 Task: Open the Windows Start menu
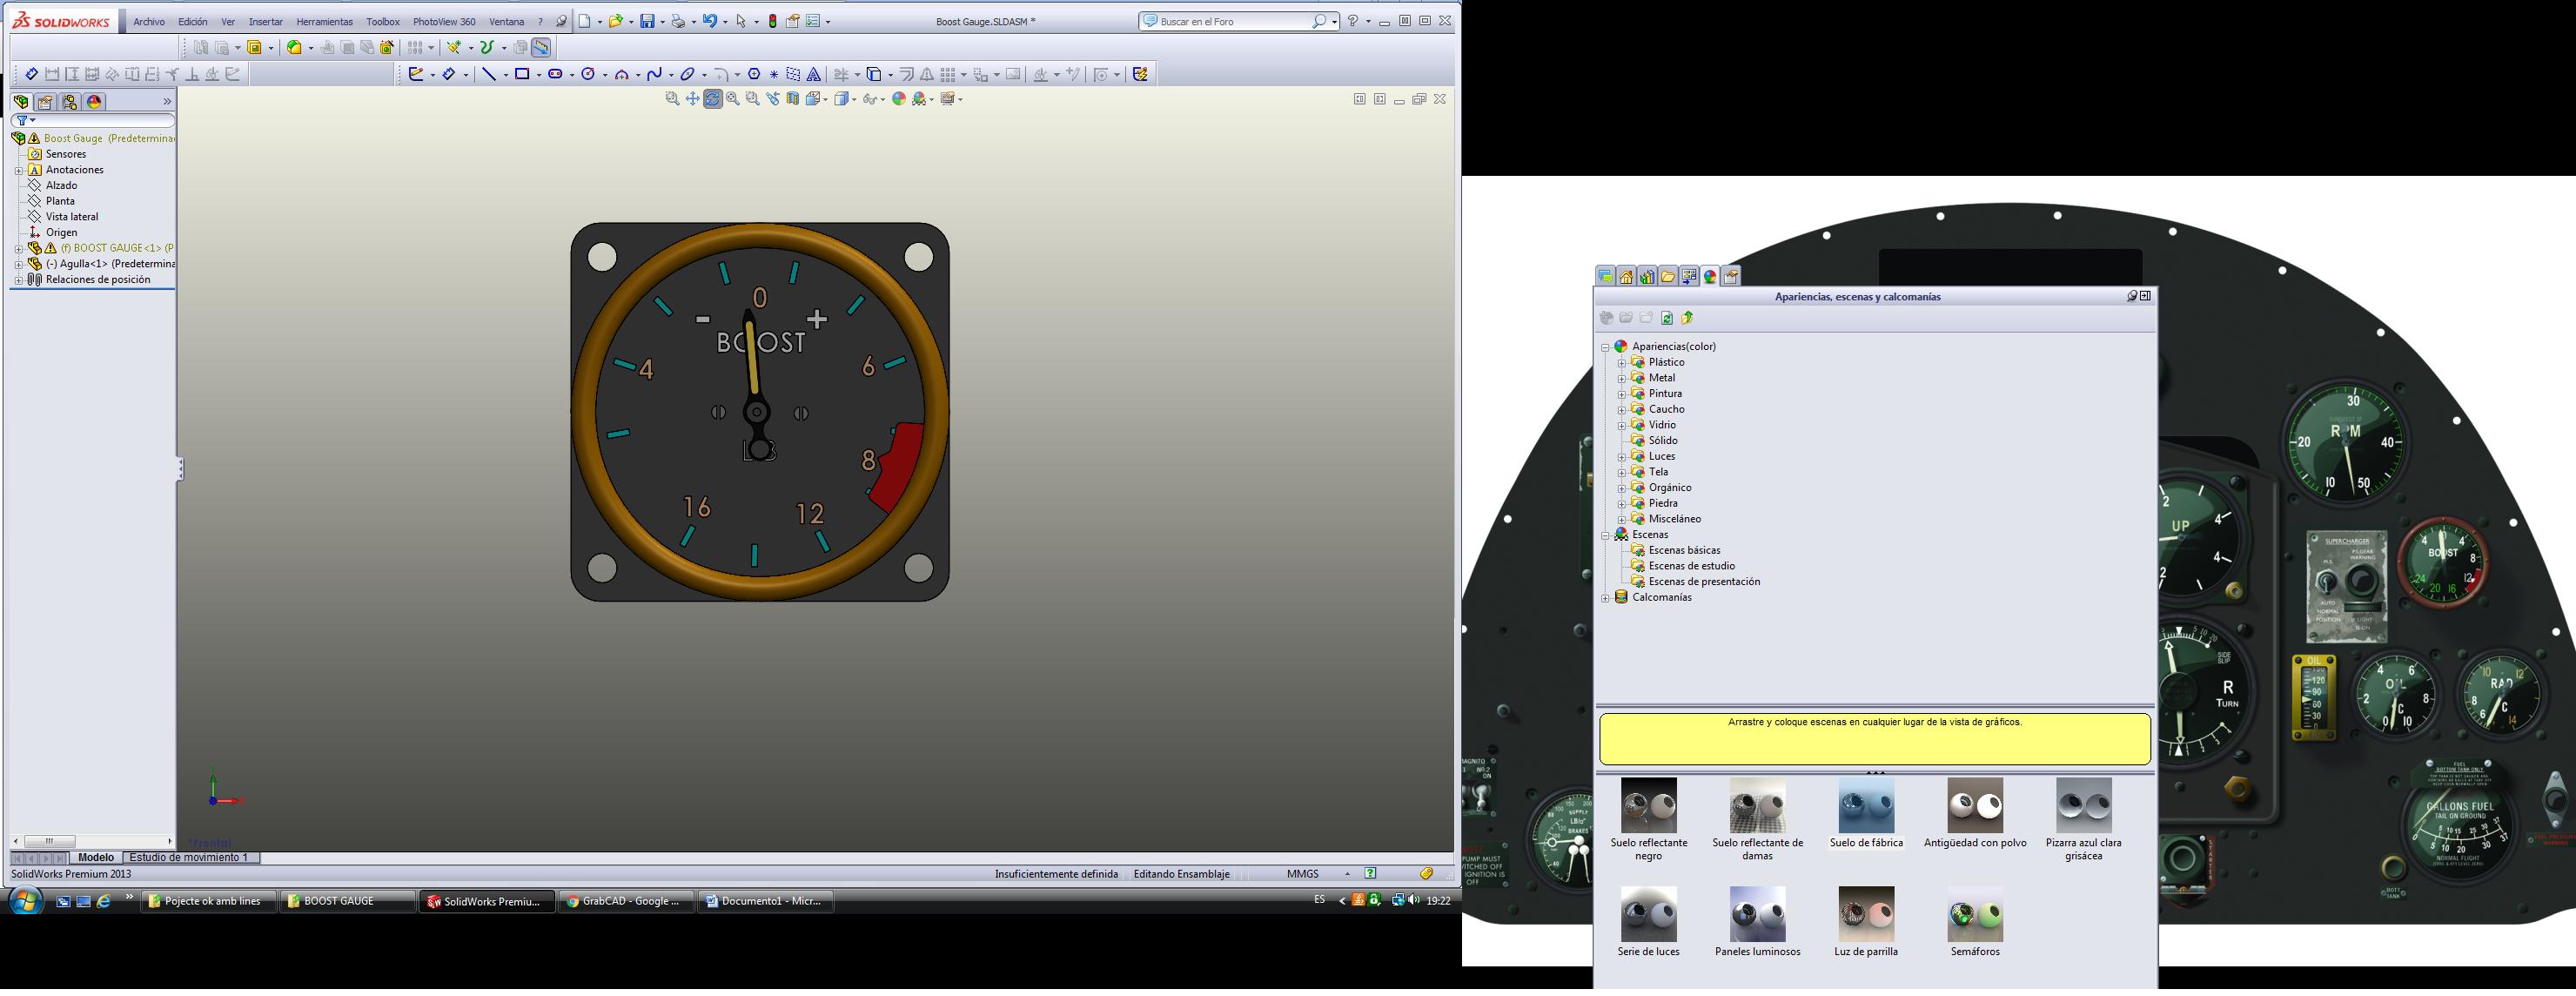coord(24,902)
